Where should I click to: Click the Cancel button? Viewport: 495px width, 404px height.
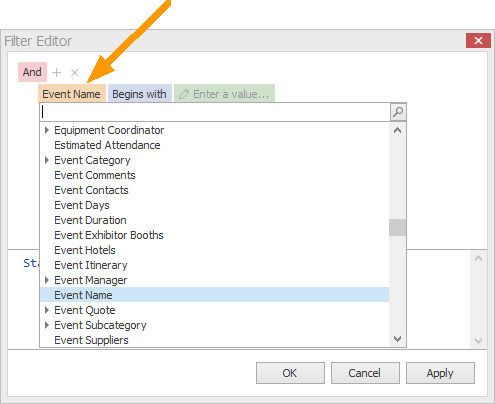point(365,373)
